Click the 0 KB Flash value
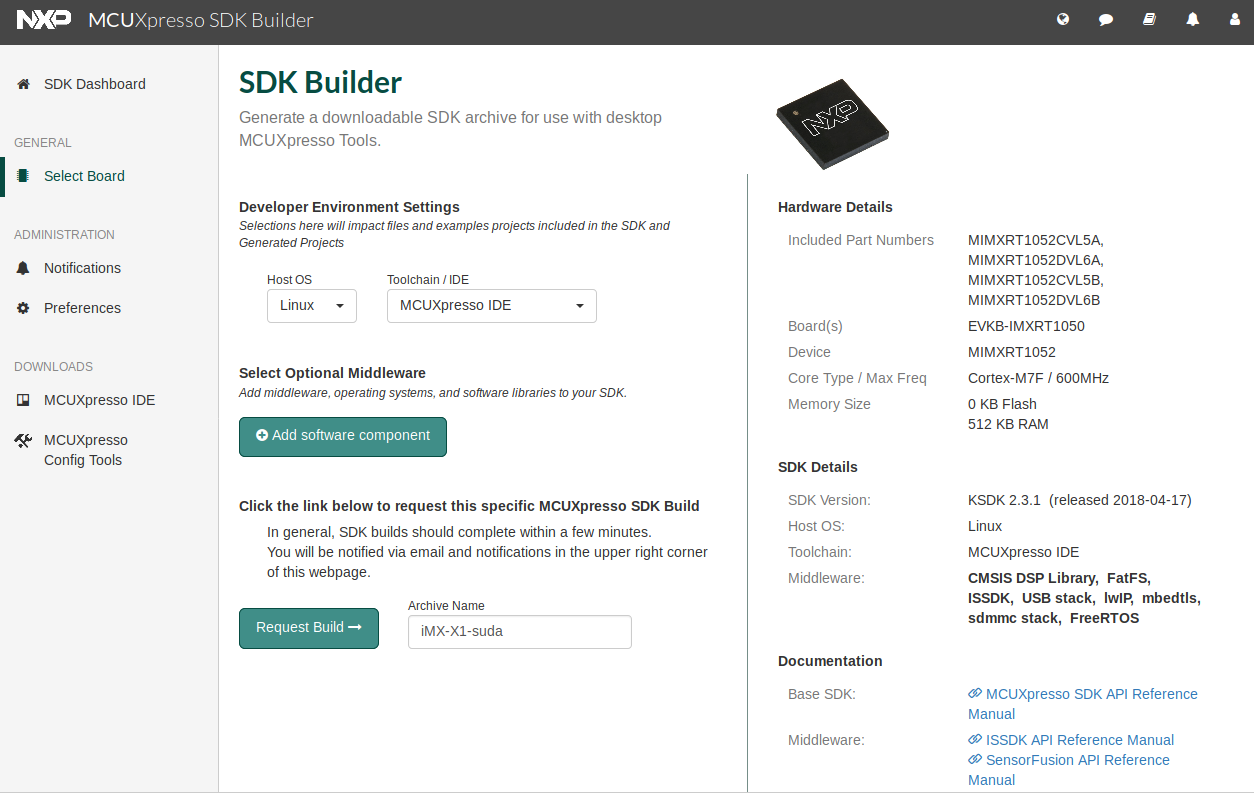 click(1002, 404)
